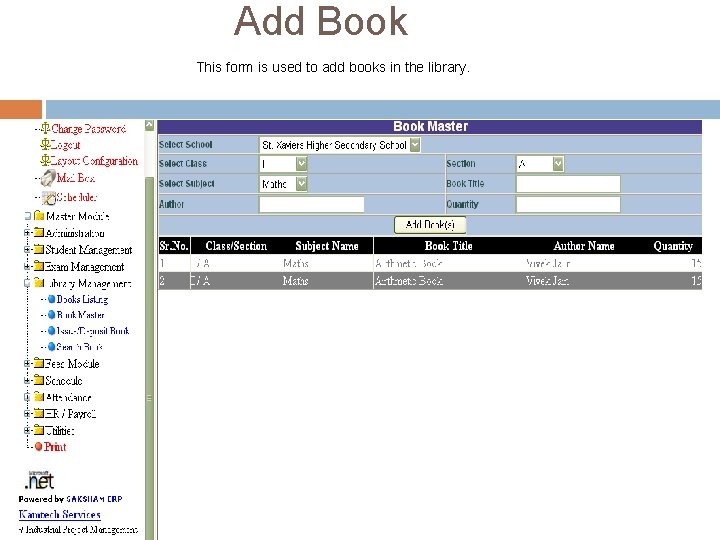Click the red Print bullet icon

tap(39, 446)
